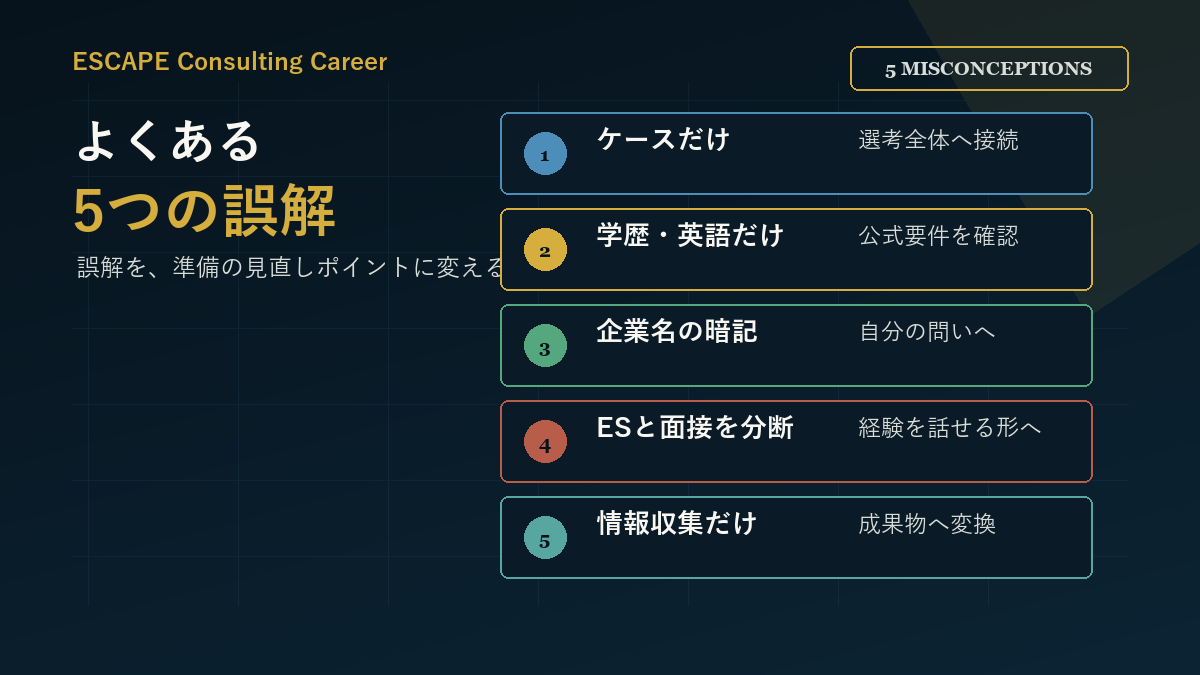The height and width of the screenshot is (675, 1200).
Task: Click the 成果物へ変換 text
Action: 927,524
